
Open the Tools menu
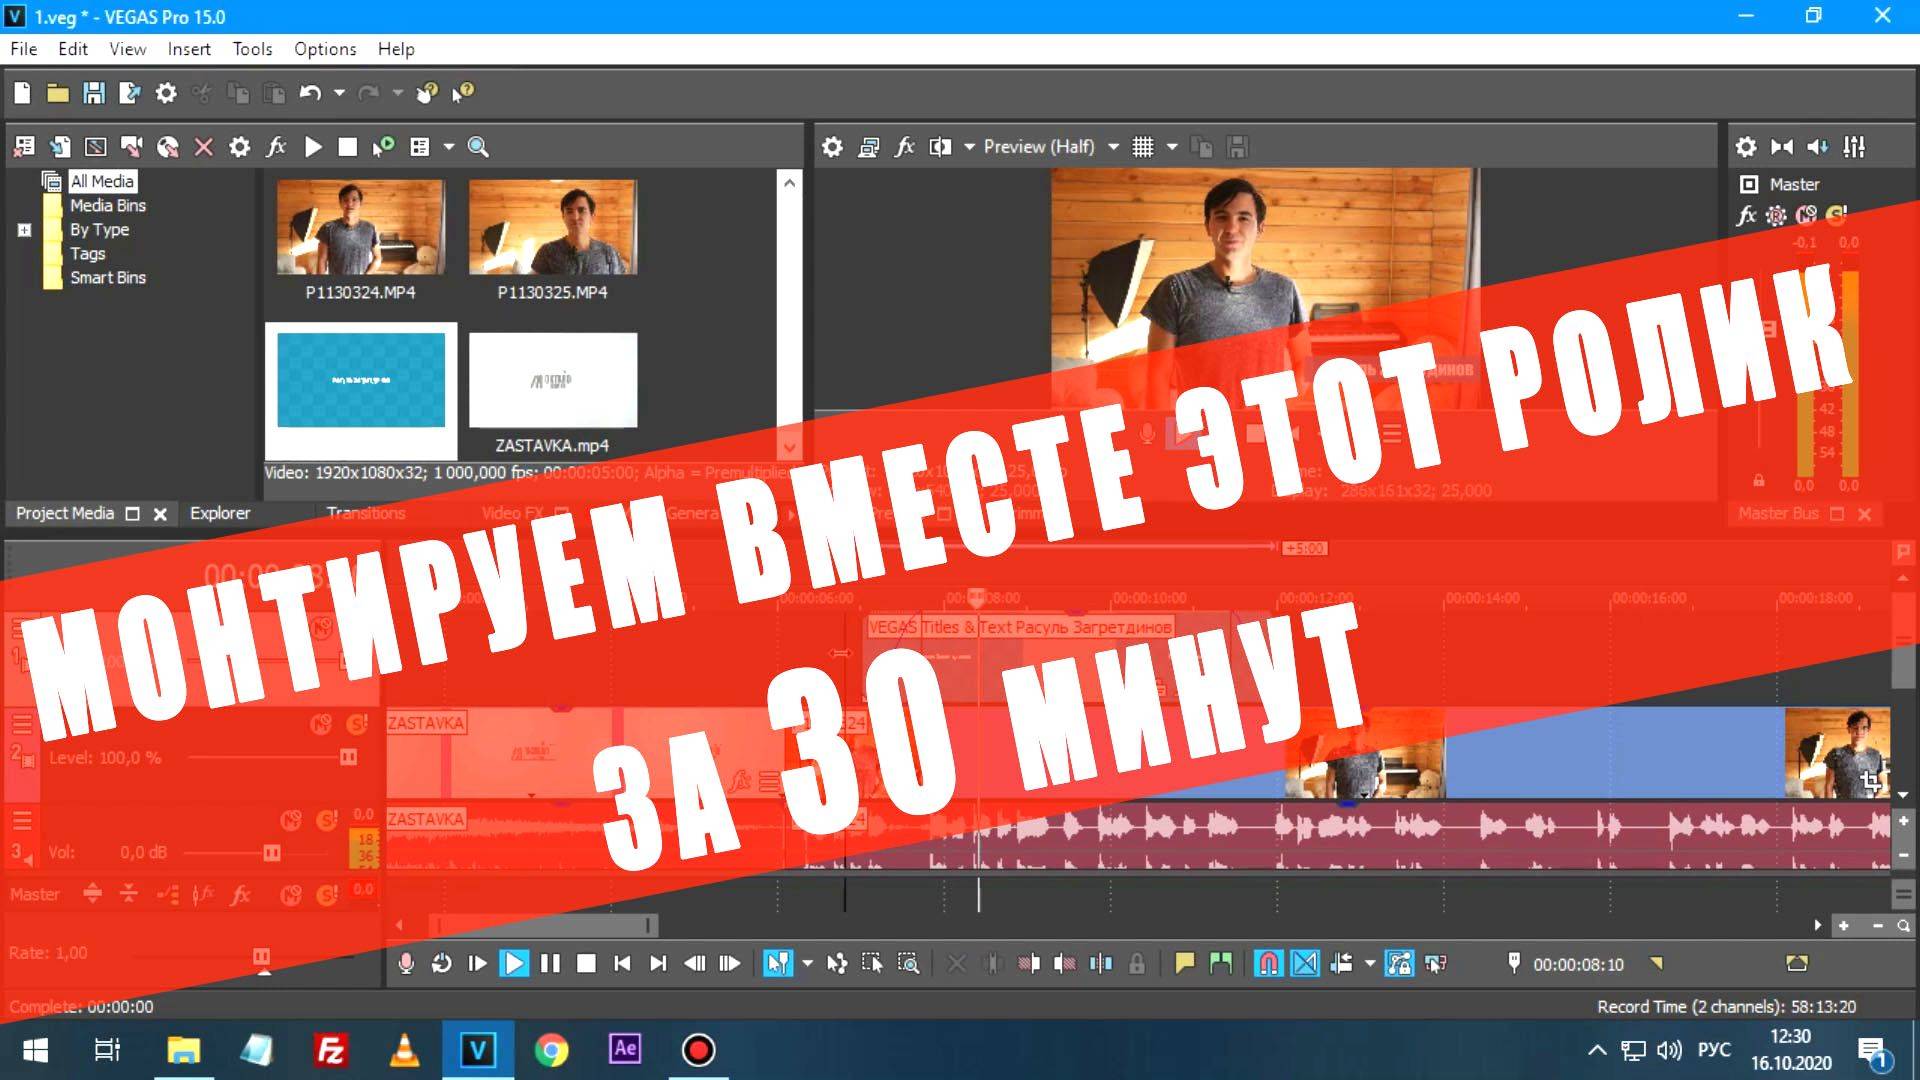point(252,49)
